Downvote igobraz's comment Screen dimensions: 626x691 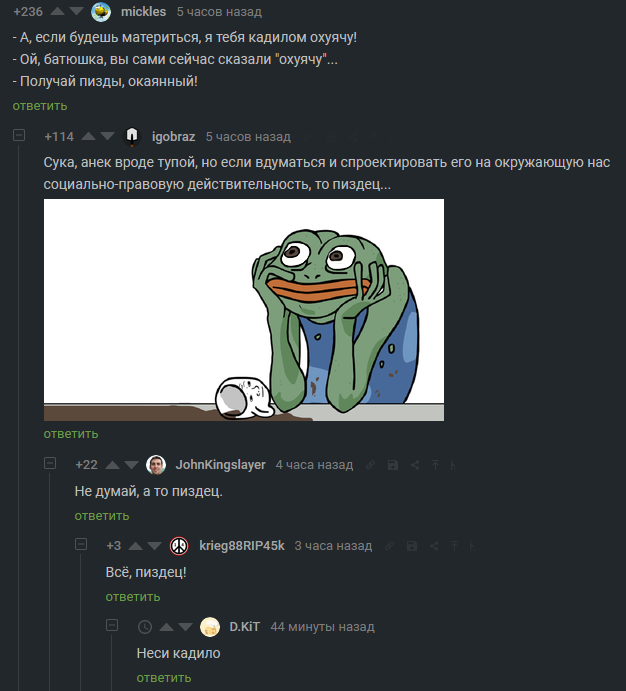pyautogui.click(x=107, y=137)
